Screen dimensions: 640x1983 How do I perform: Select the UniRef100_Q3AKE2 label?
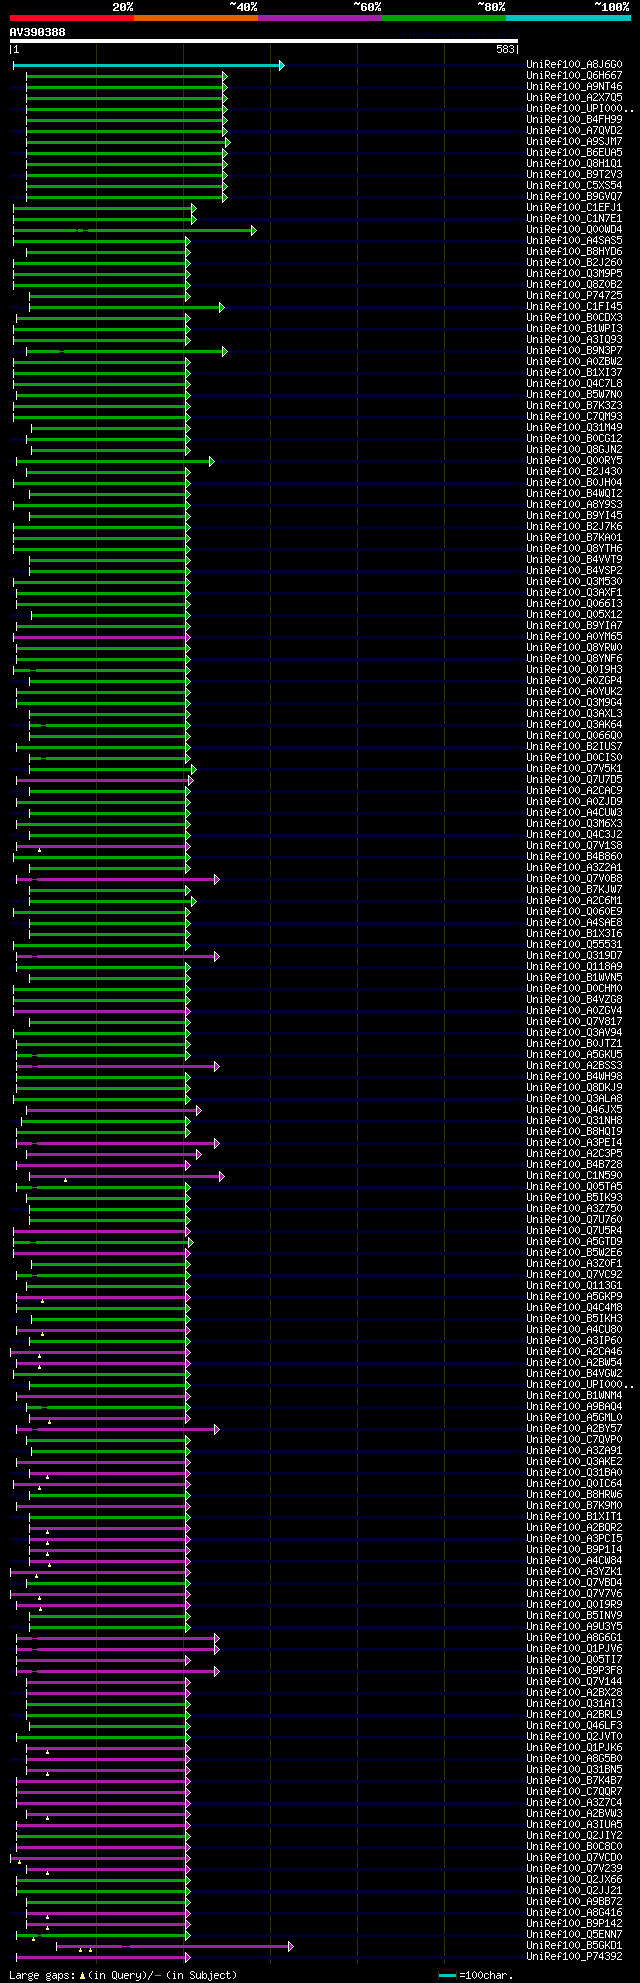(x=573, y=1462)
